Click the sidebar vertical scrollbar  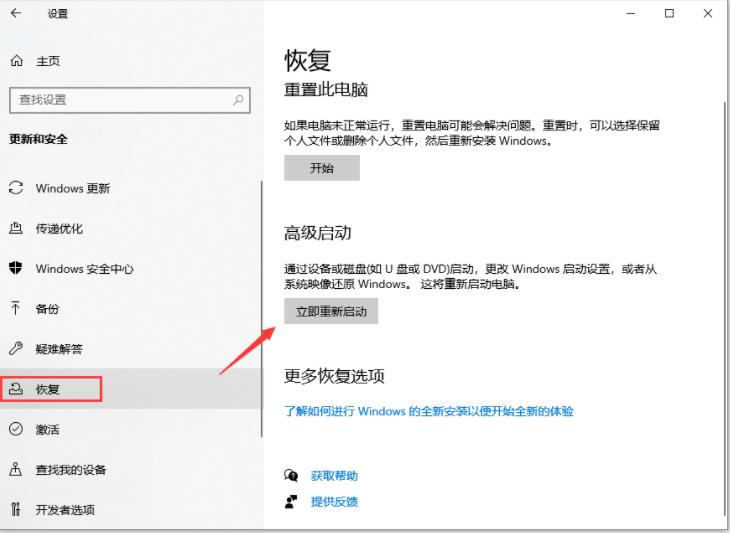[x=262, y=309]
